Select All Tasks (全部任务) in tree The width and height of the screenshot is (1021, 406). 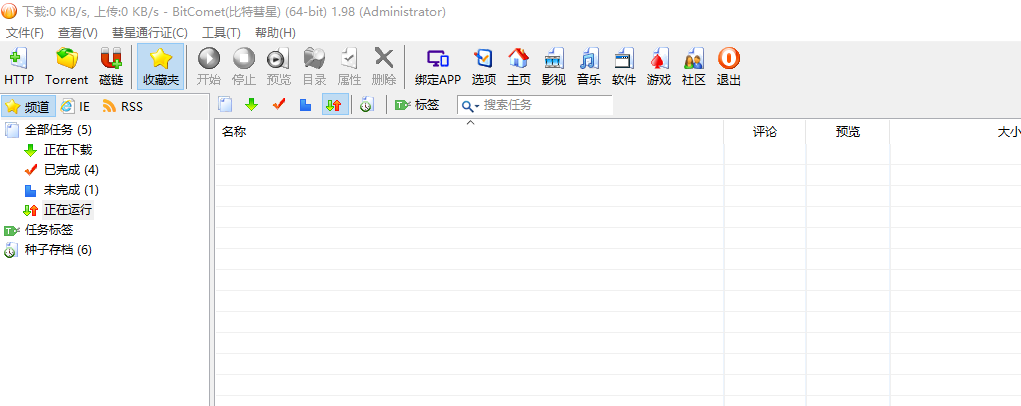(x=58, y=129)
